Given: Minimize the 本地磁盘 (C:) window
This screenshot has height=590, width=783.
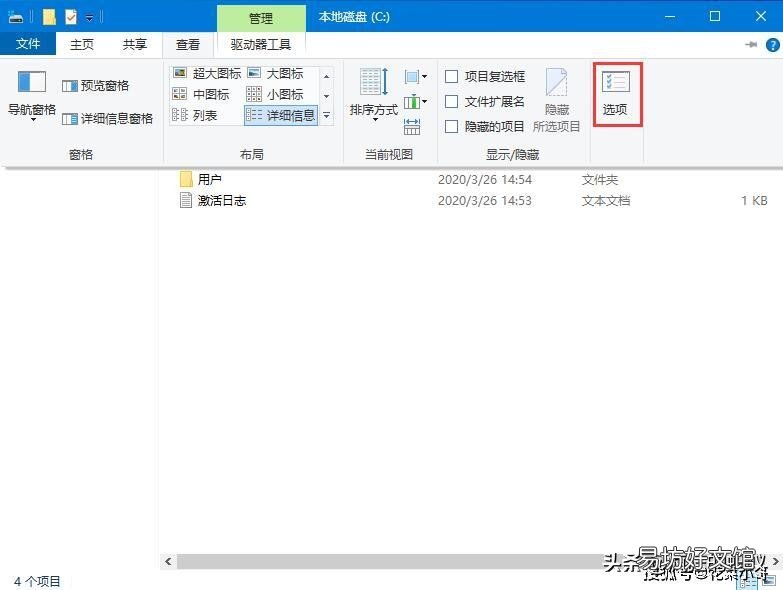Looking at the screenshot, I should [670, 16].
